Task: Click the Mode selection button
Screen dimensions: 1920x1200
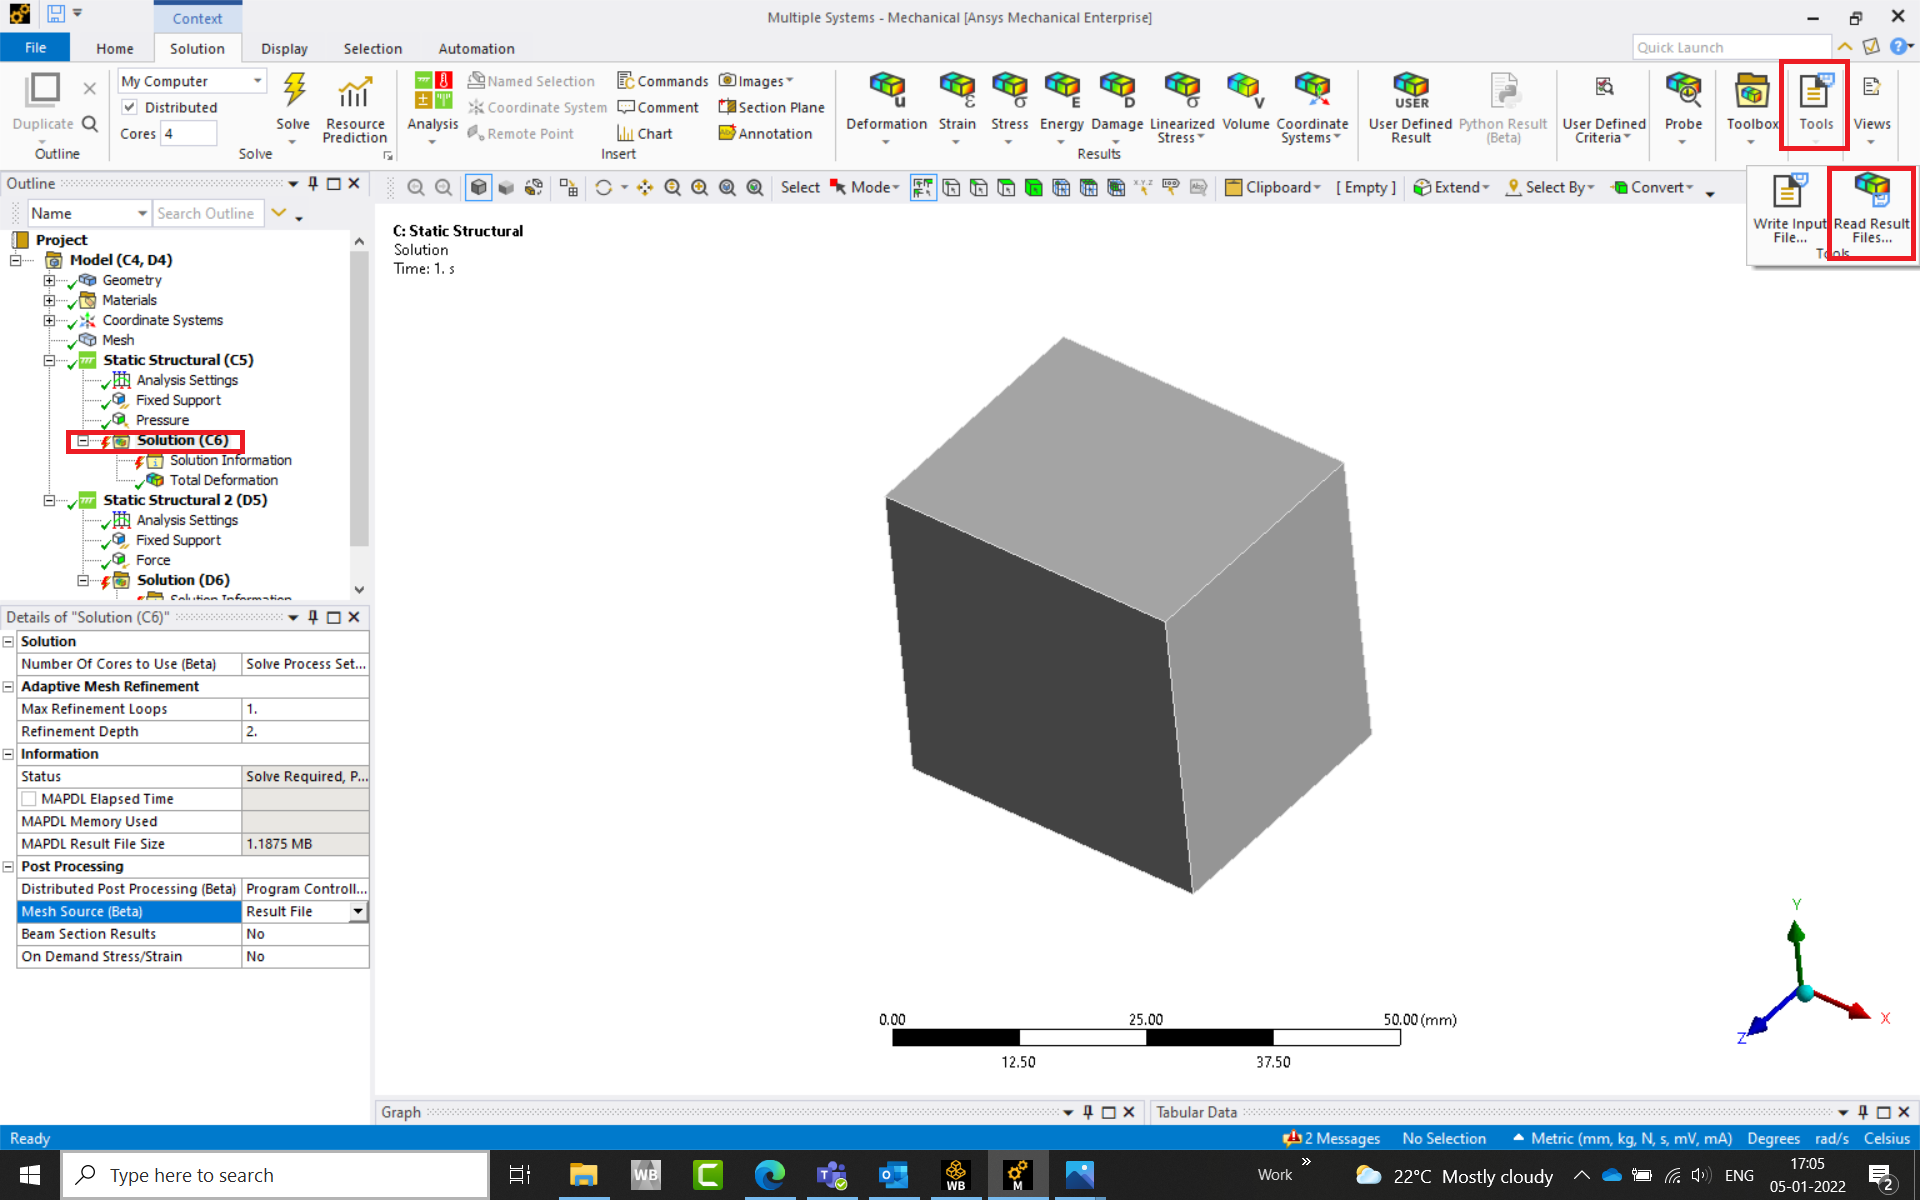Action: pyautogui.click(x=864, y=187)
